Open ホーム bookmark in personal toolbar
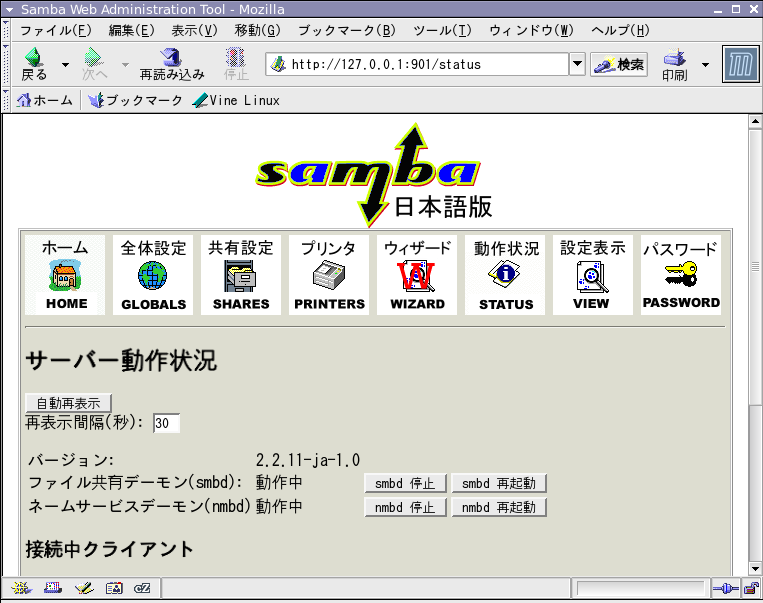This screenshot has height=603, width=763. pos(45,100)
